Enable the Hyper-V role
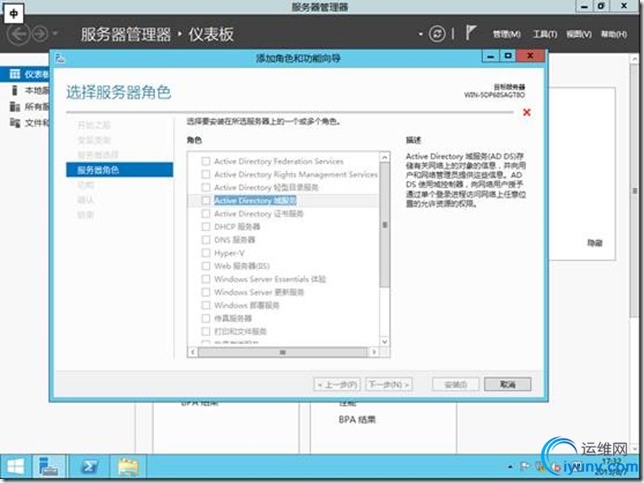This screenshot has height=483, width=644. [x=206, y=253]
